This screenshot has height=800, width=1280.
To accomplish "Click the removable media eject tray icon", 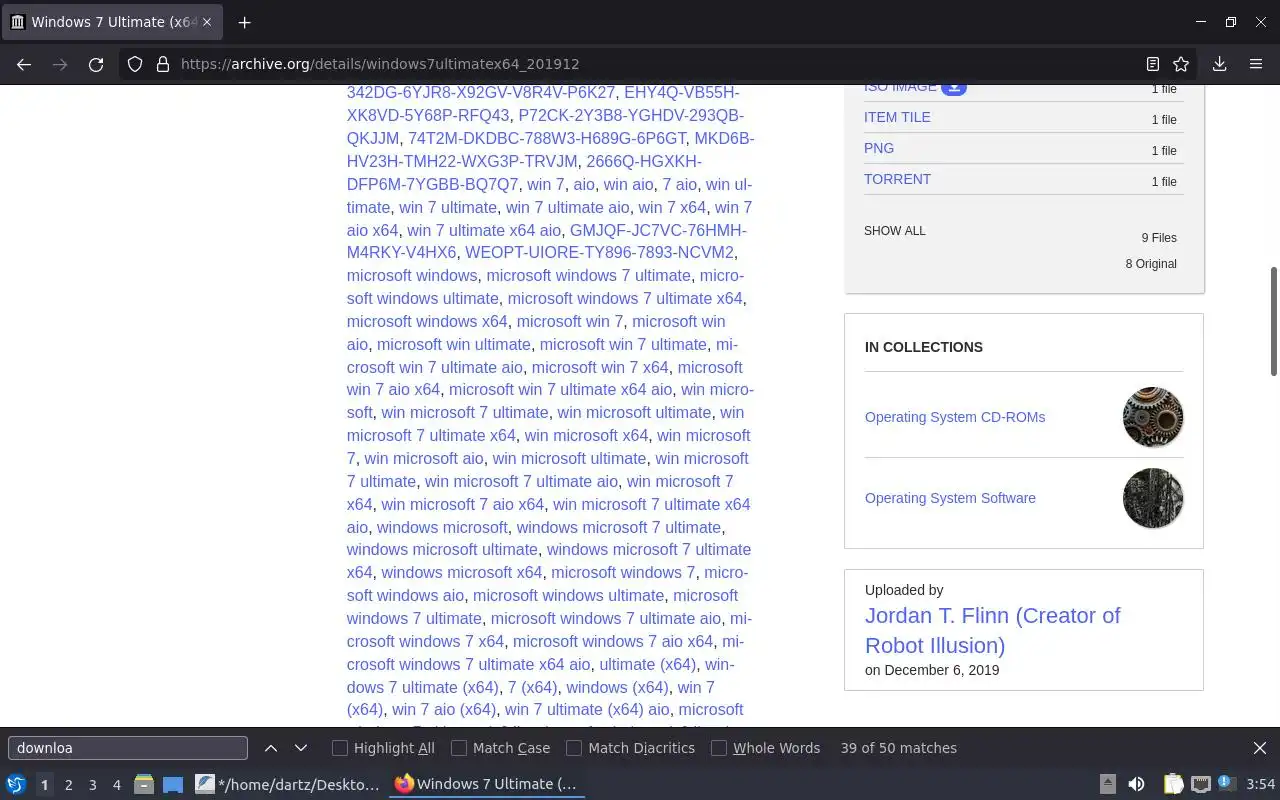I will 1108,785.
